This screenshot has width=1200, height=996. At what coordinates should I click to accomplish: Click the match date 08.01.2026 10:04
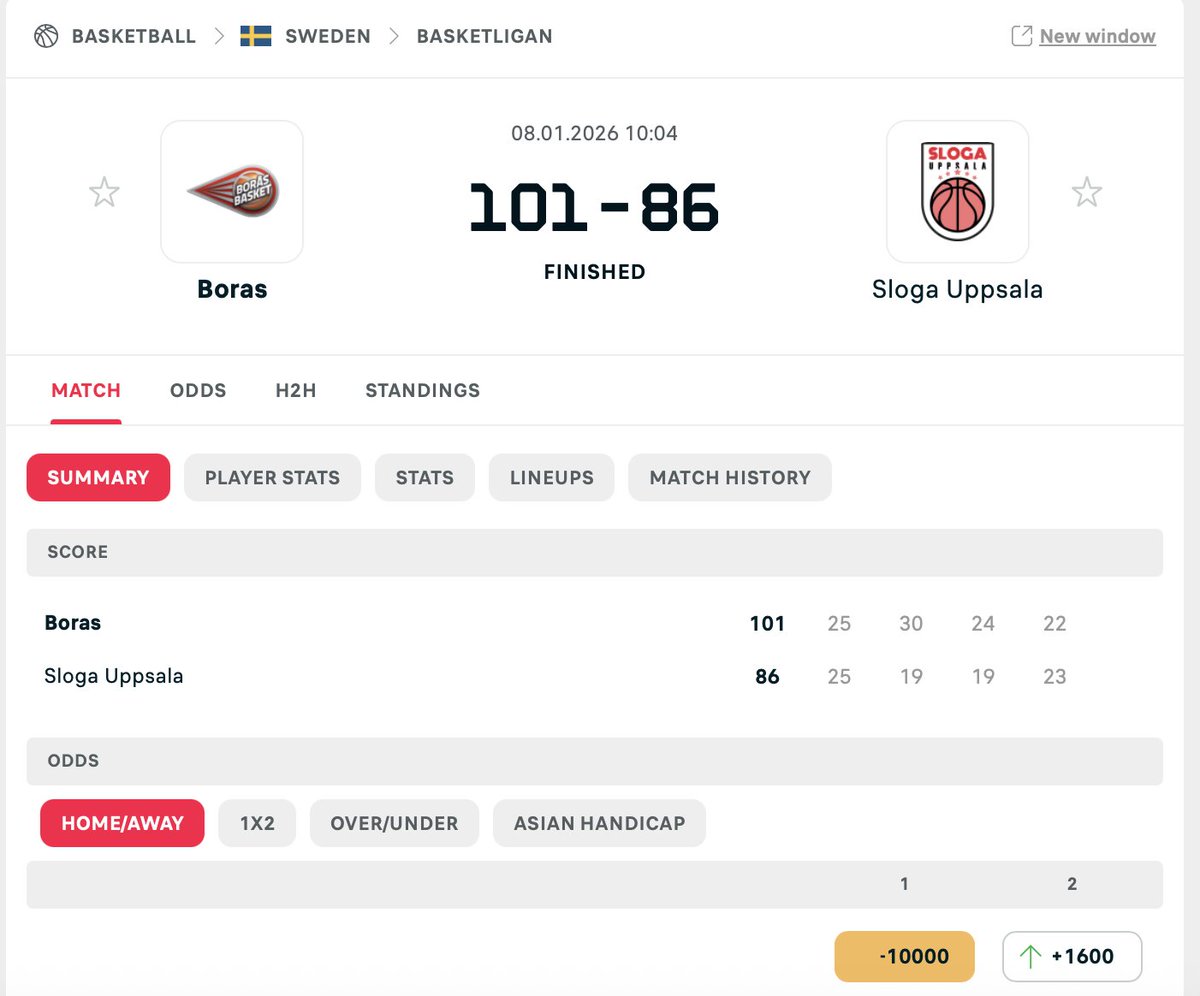point(594,133)
